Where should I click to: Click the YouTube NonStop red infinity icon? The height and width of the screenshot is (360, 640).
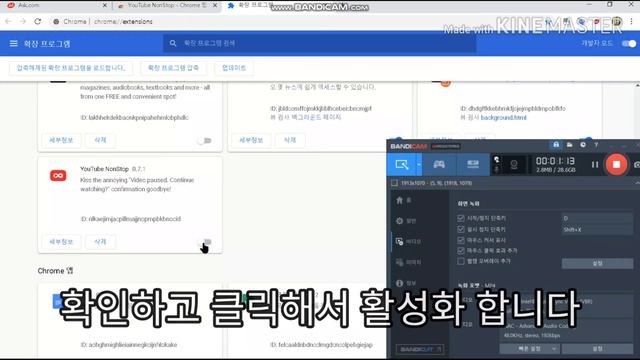tap(58, 176)
